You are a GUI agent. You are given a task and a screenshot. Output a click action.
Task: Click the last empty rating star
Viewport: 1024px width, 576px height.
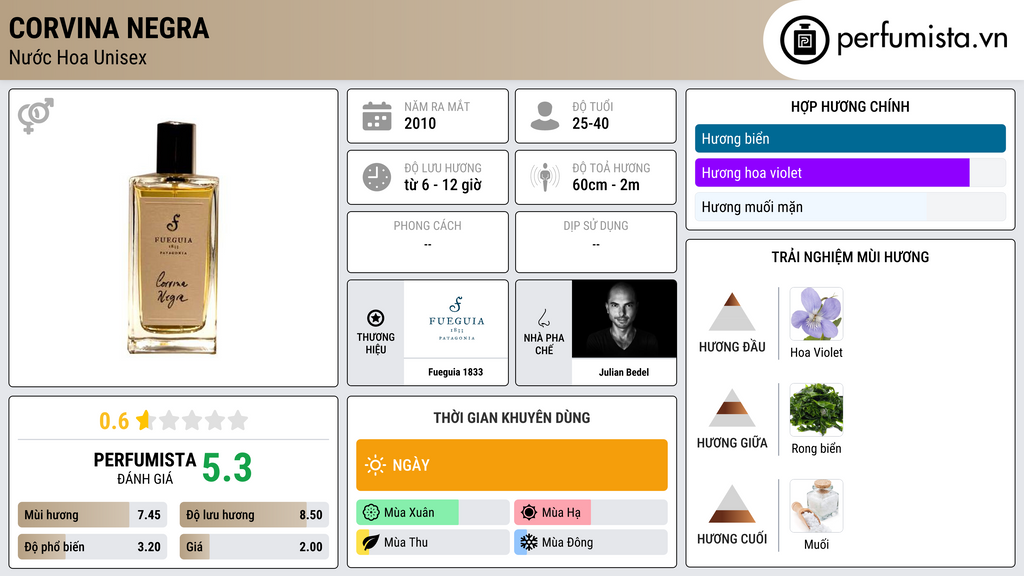pos(238,420)
